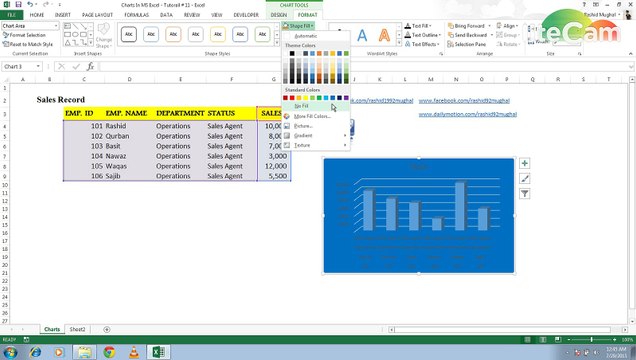Apply the first black-outlined Abc shape style

tap(129, 34)
